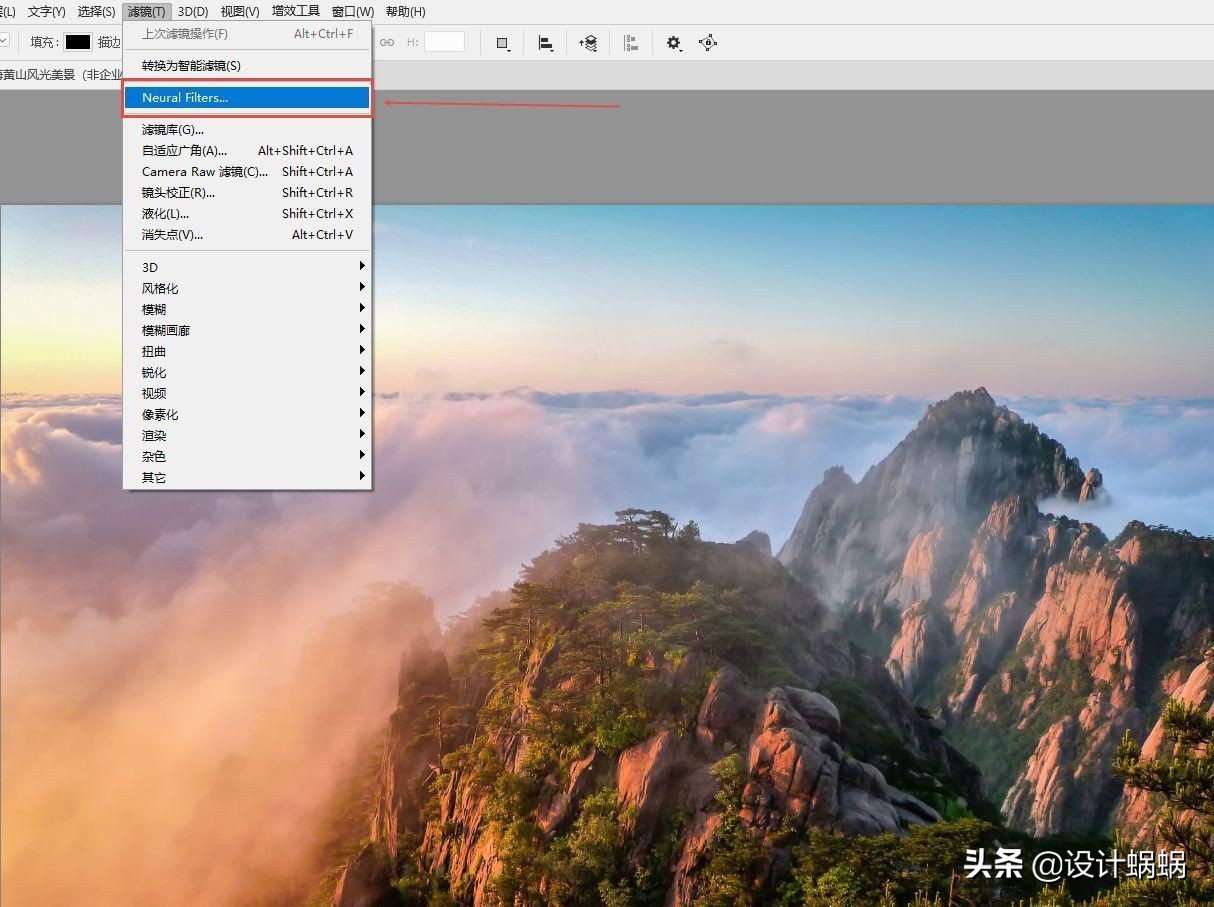Click the constrain path editing lock icon
Image resolution: width=1214 pixels, height=907 pixels.
coord(707,42)
